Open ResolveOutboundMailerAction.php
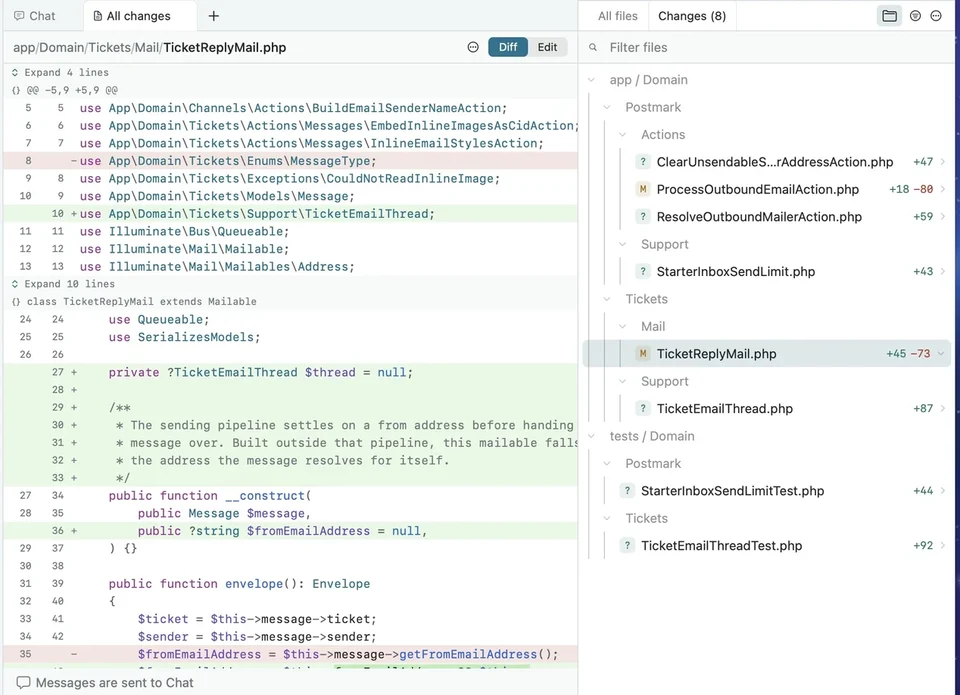 (759, 217)
